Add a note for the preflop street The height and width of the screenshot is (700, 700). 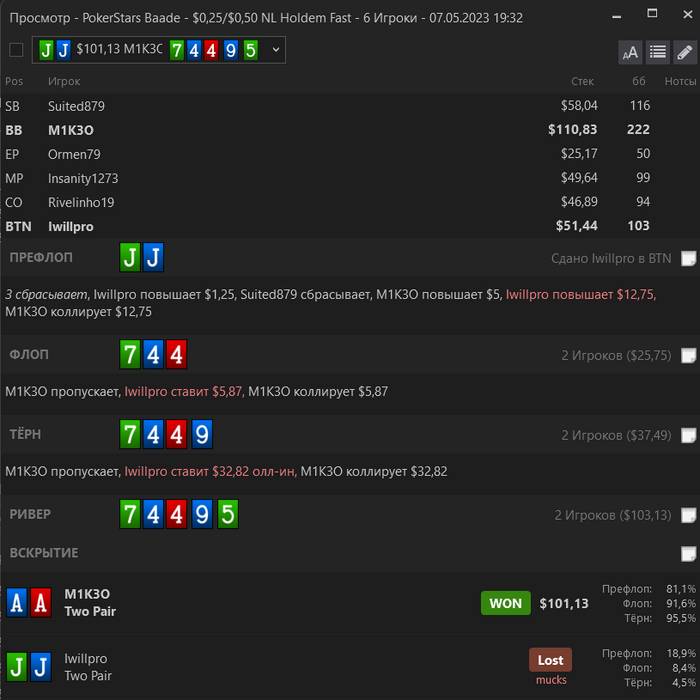pyautogui.click(x=688, y=258)
